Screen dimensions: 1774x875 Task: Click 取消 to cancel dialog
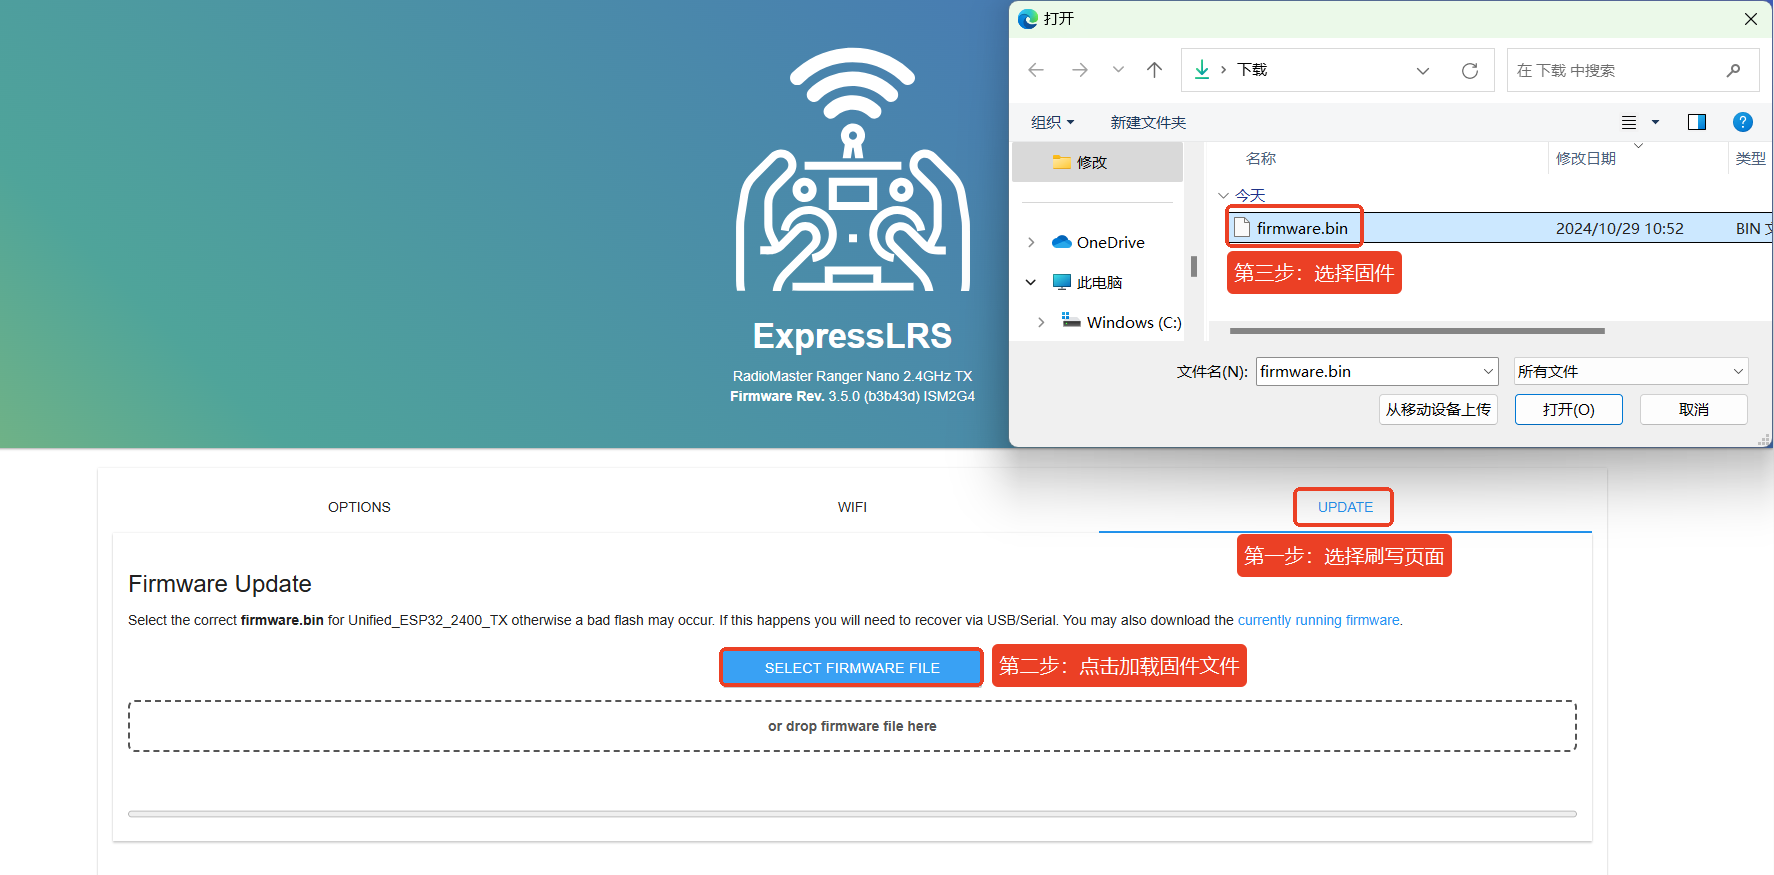pos(1693,409)
